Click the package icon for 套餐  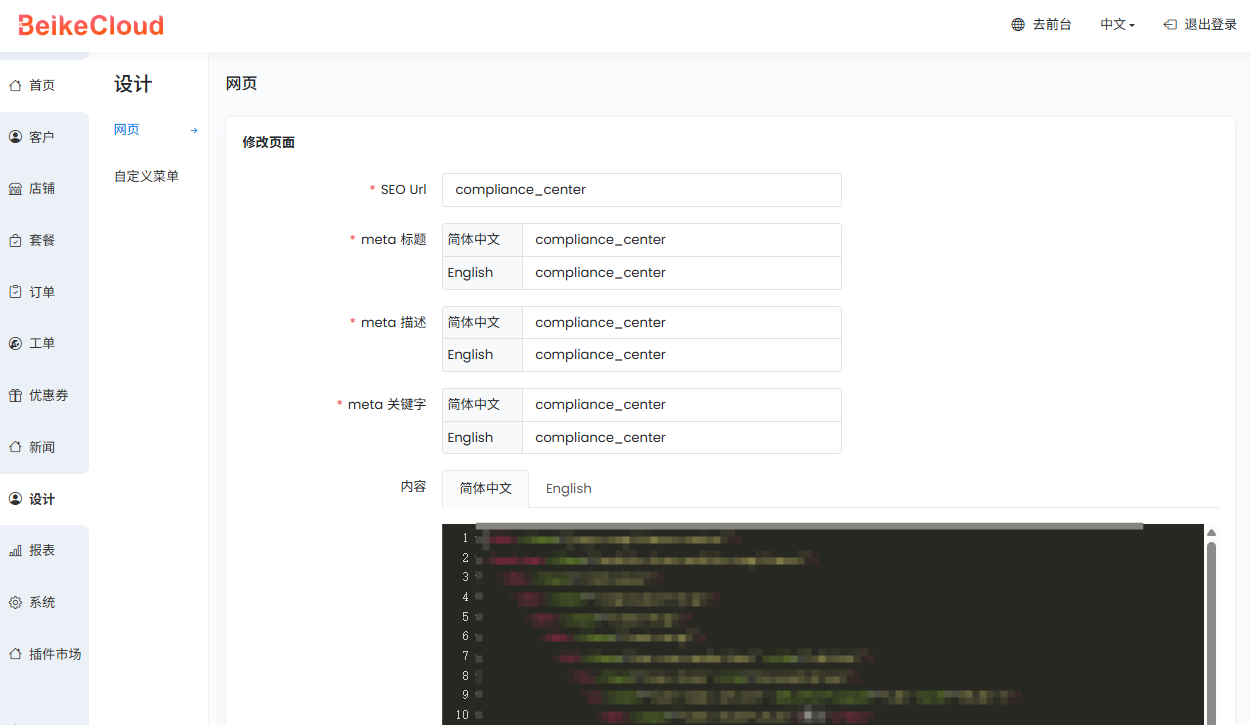coord(15,240)
